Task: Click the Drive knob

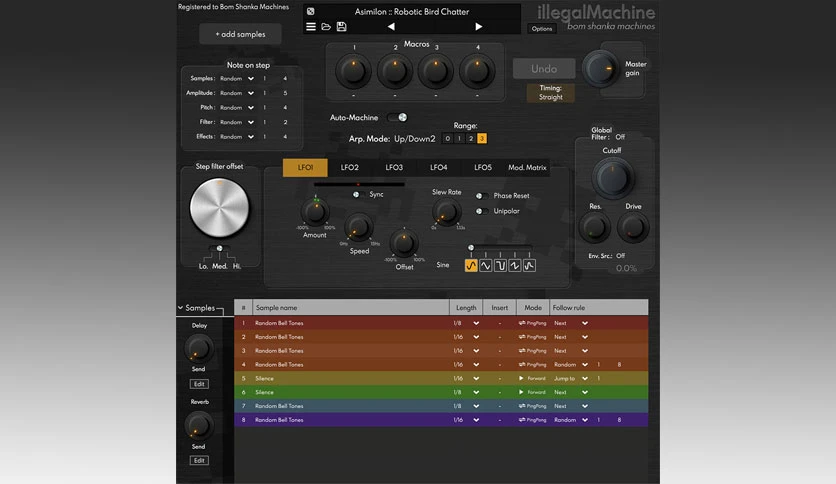Action: tap(633, 227)
